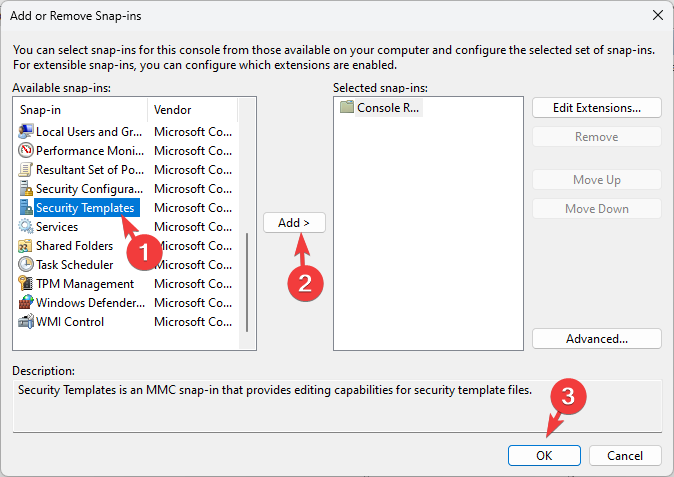The width and height of the screenshot is (674, 477).
Task: Click the WMI Control icon
Action: (x=26, y=321)
